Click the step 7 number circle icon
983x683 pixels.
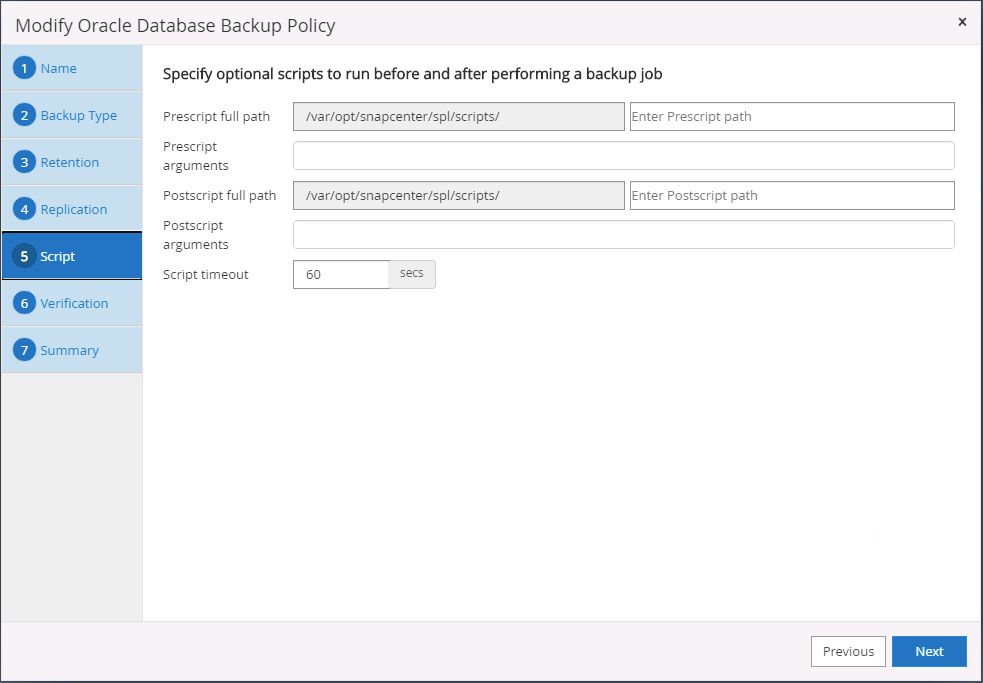point(24,351)
